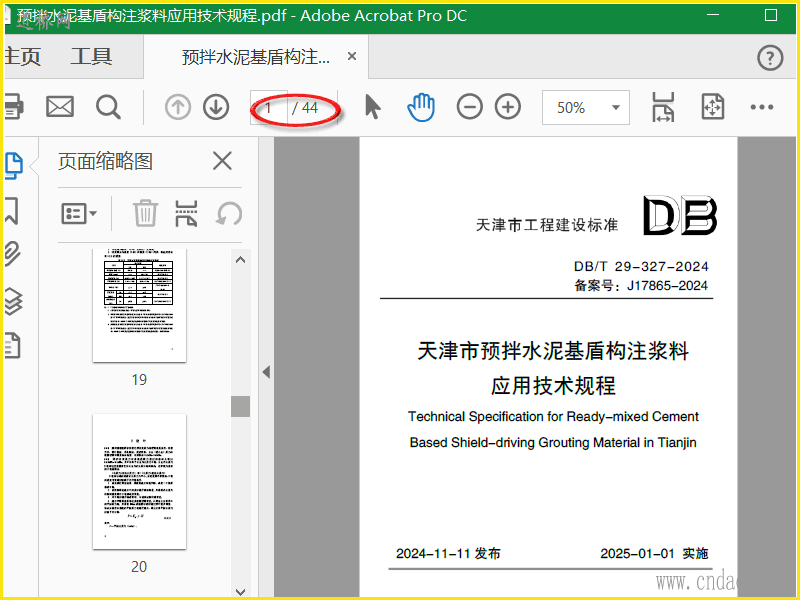This screenshot has width=800, height=600.
Task: Open print pages tool in thumbnails panel
Action: [x=186, y=213]
